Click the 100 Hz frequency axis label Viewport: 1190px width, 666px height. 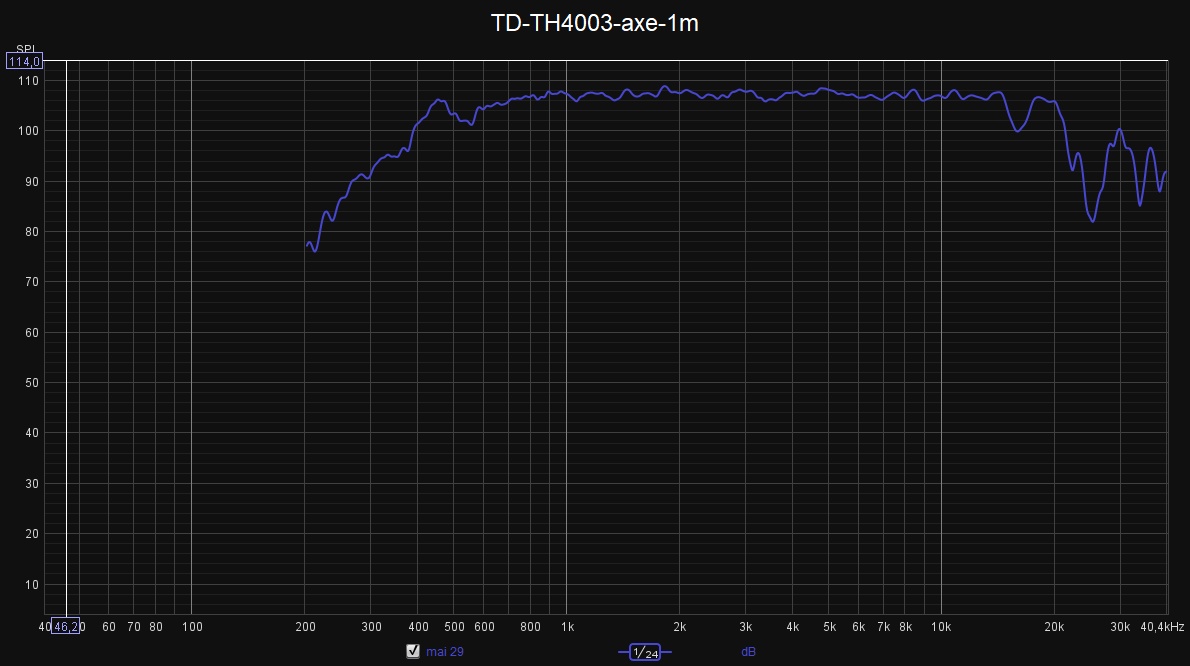tap(191, 627)
